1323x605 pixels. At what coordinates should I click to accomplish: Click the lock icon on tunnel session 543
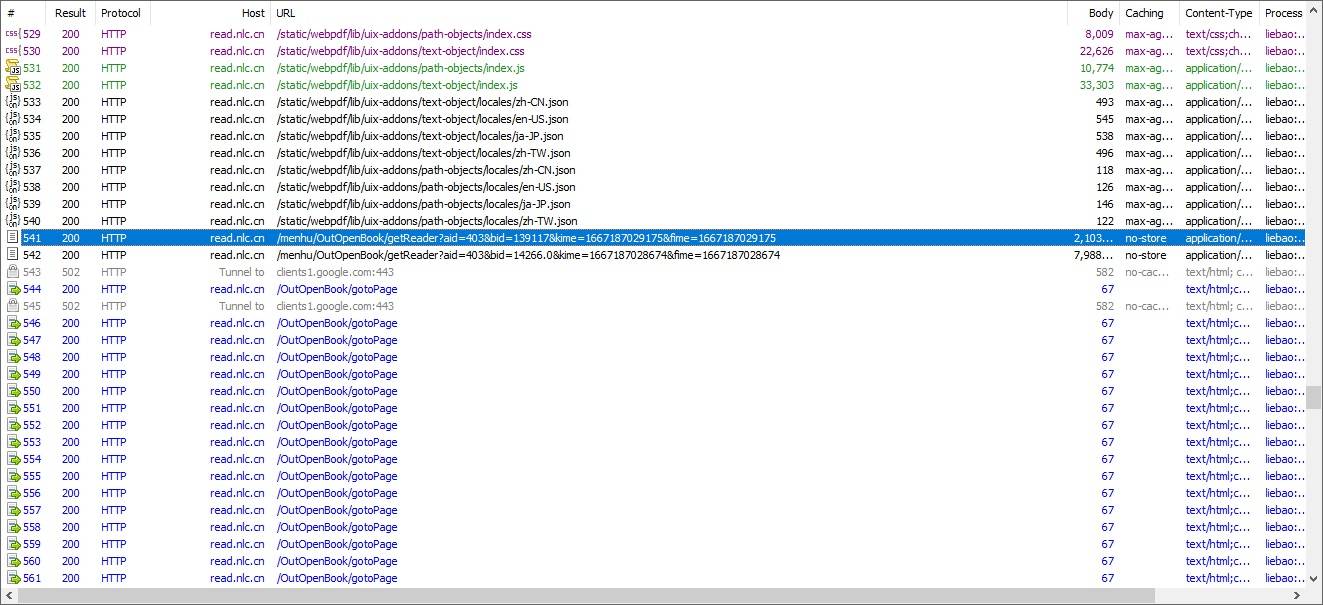(12, 272)
